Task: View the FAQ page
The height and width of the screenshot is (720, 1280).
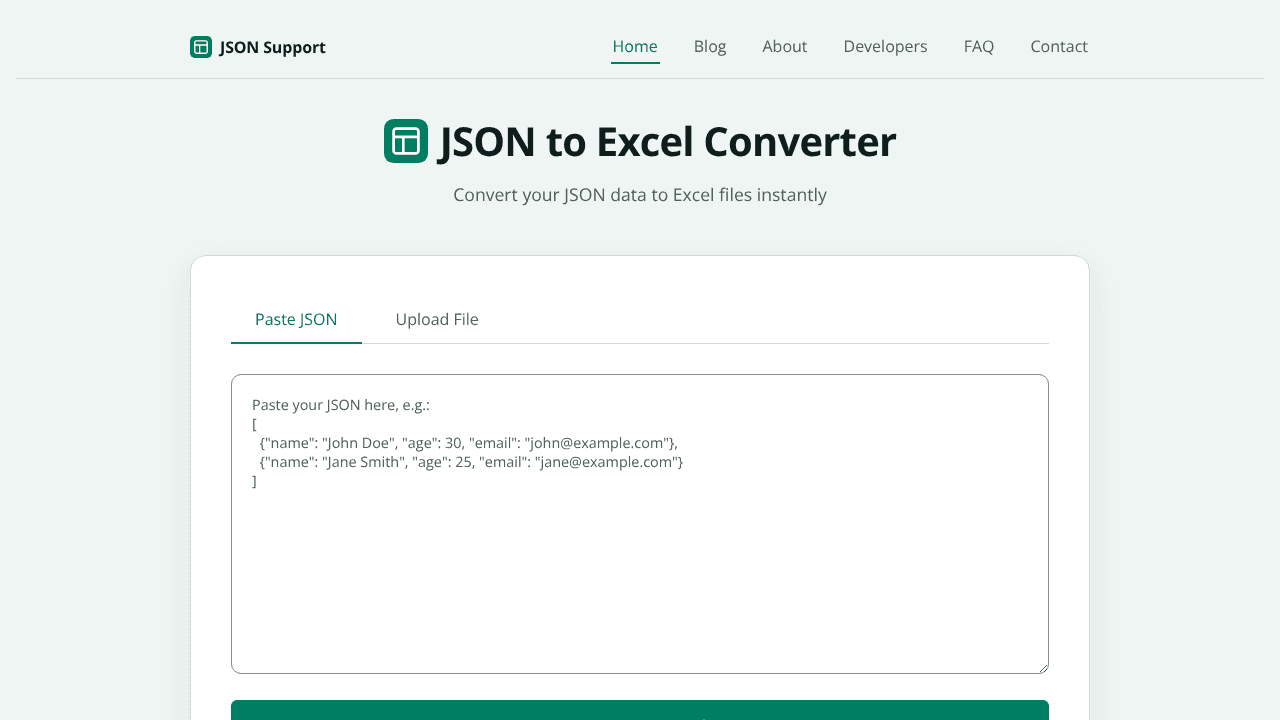Action: click(979, 46)
